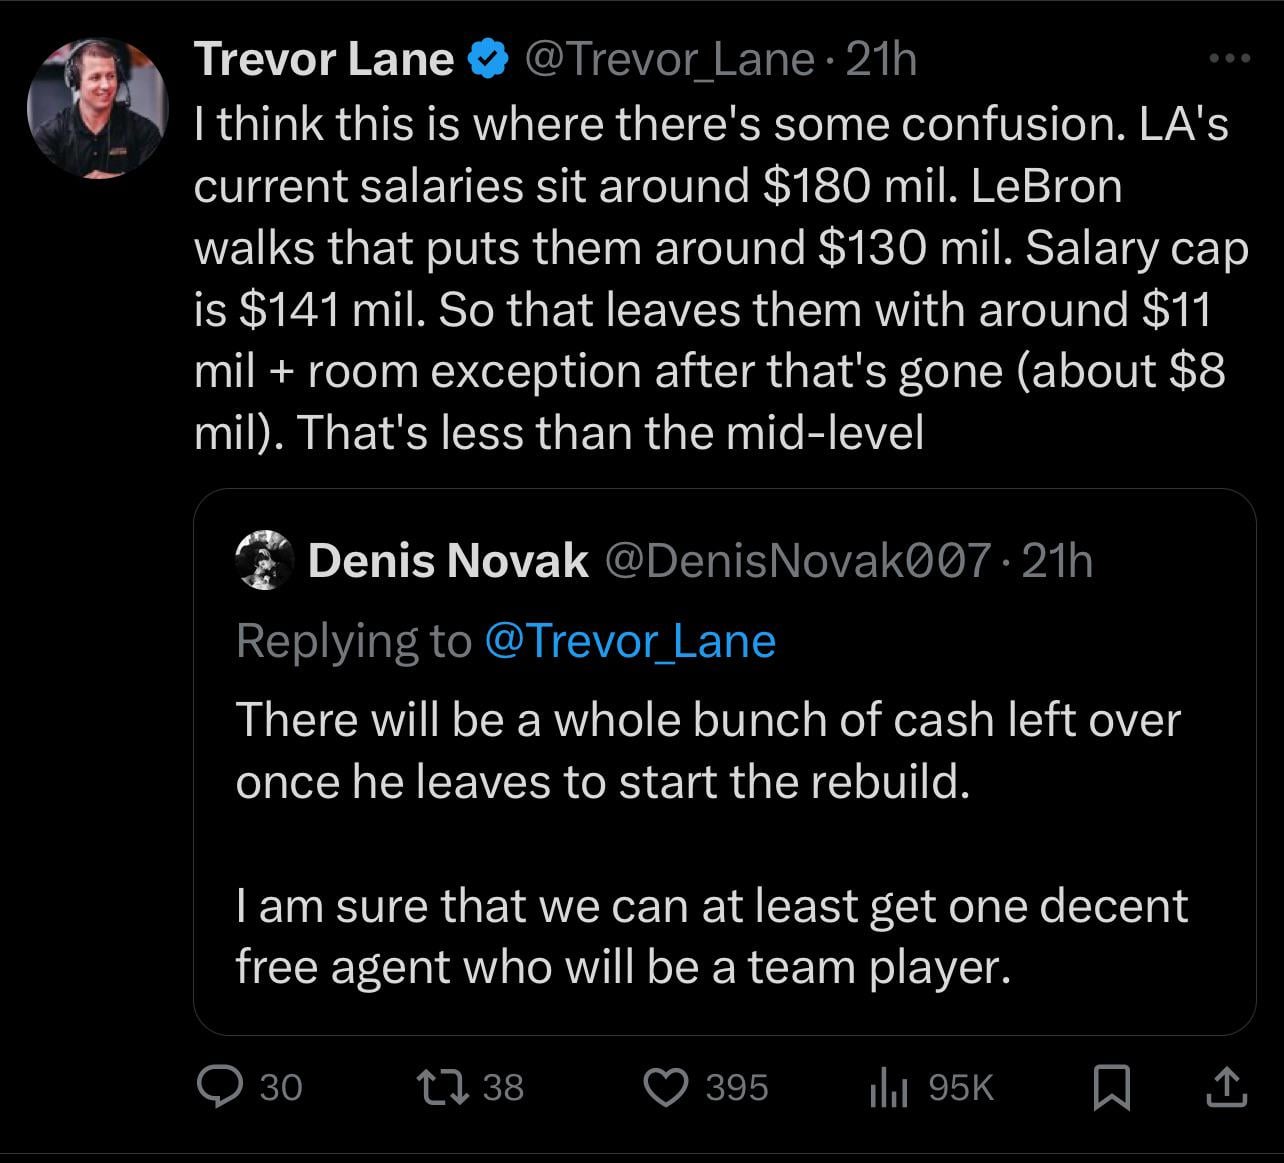Click the Trevor Lane display name
This screenshot has height=1163, width=1284.
pyautogui.click(x=324, y=60)
